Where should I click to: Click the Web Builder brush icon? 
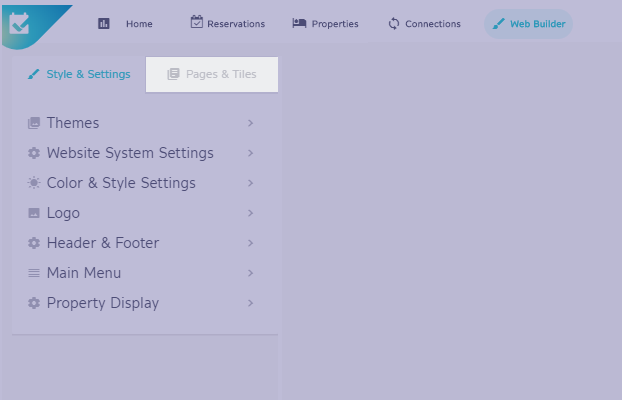click(498, 24)
